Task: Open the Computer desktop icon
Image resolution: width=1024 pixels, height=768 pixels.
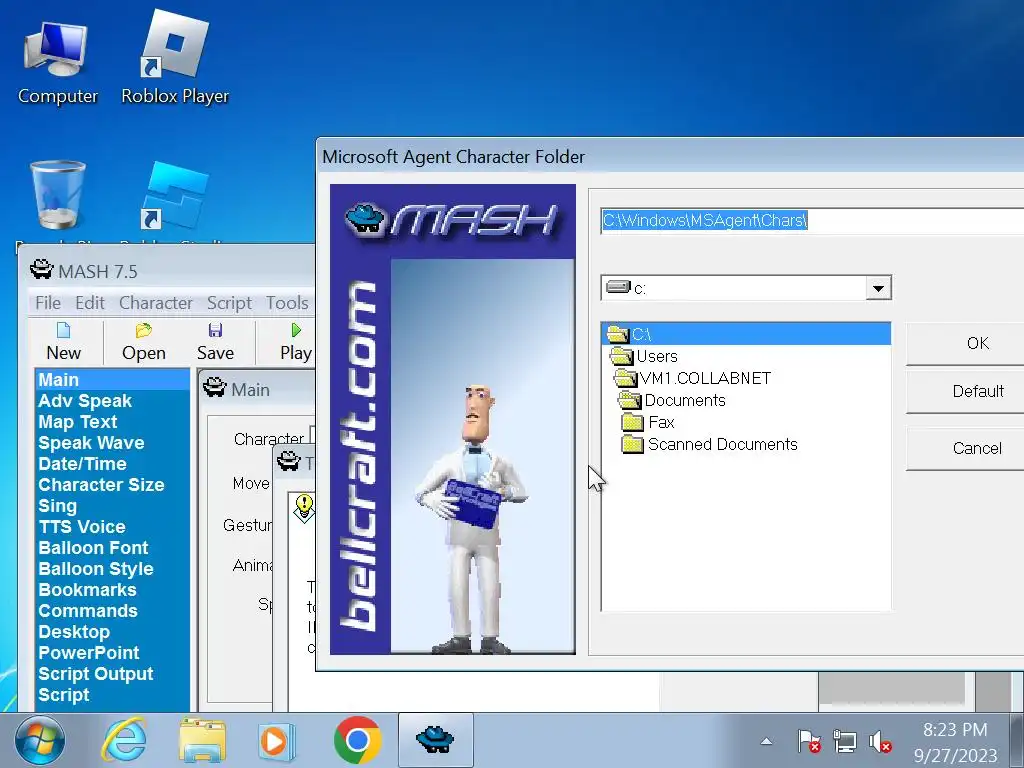Action: [x=57, y=62]
